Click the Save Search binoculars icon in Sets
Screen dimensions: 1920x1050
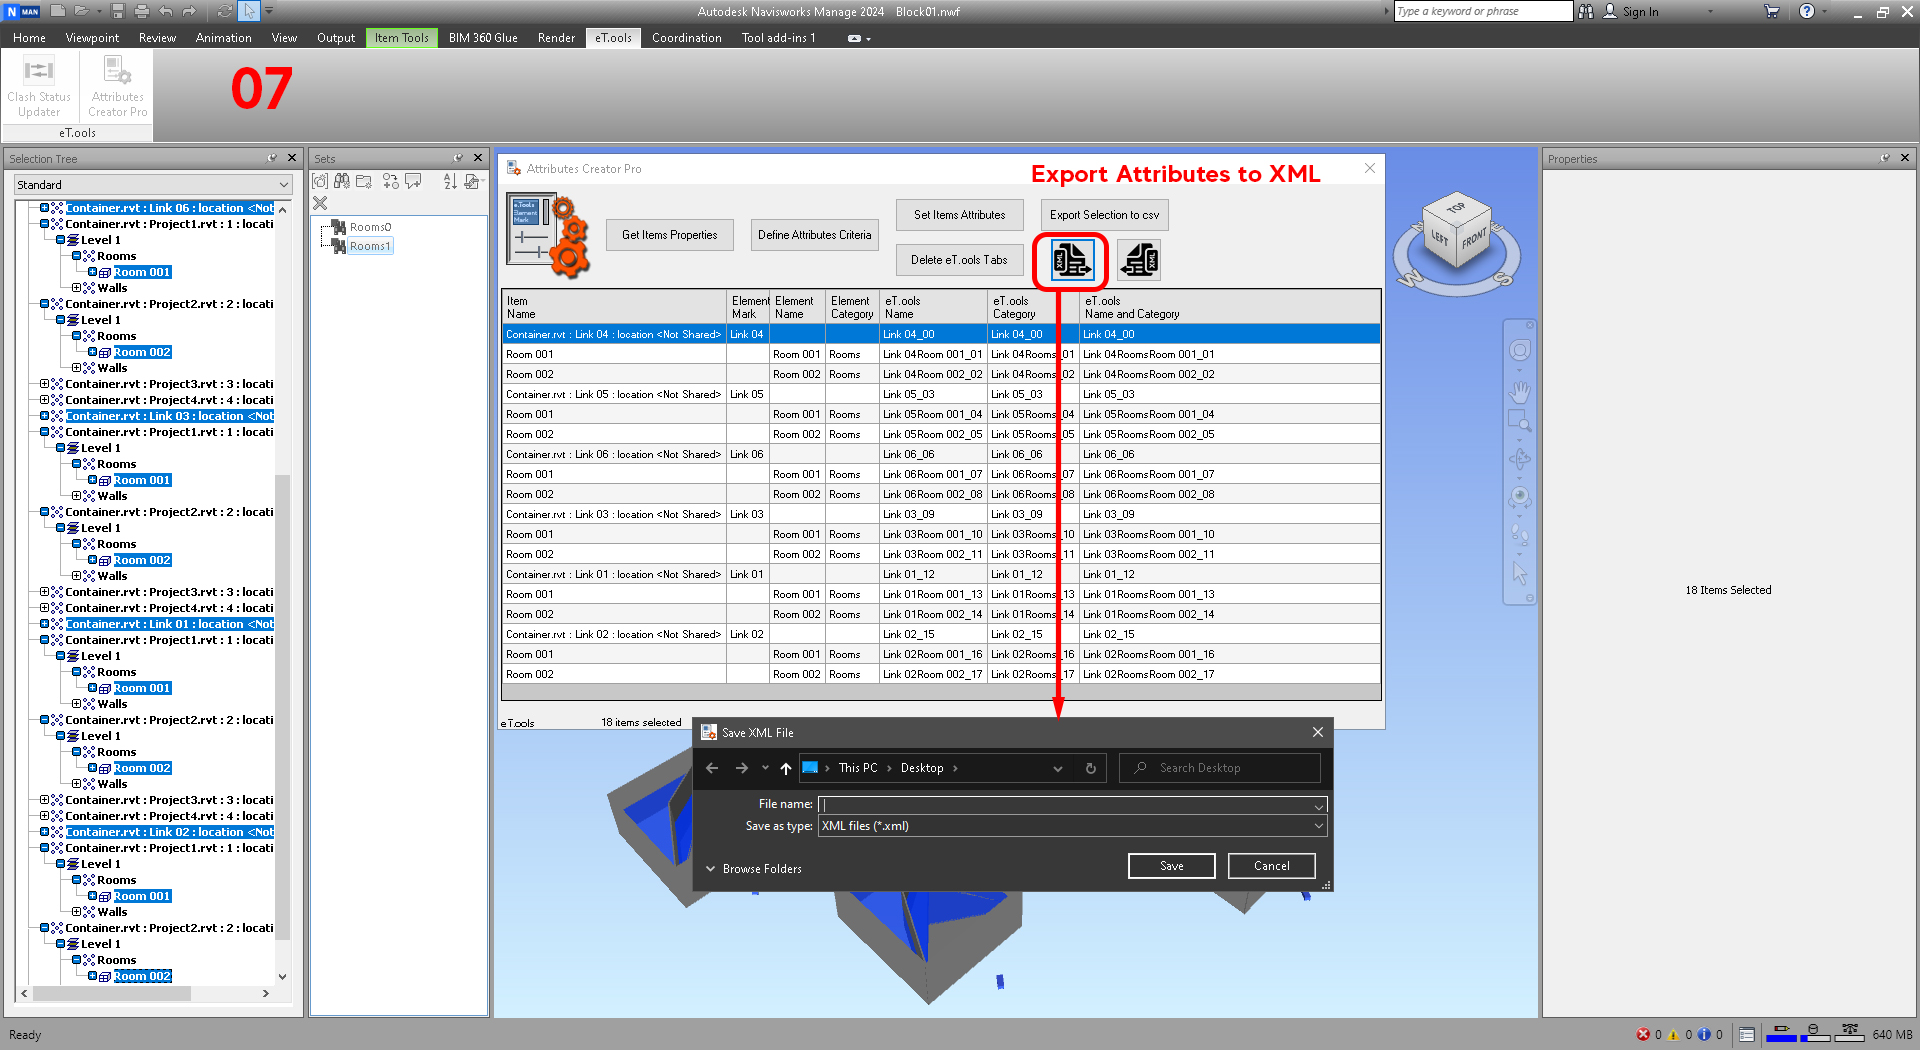coord(342,181)
